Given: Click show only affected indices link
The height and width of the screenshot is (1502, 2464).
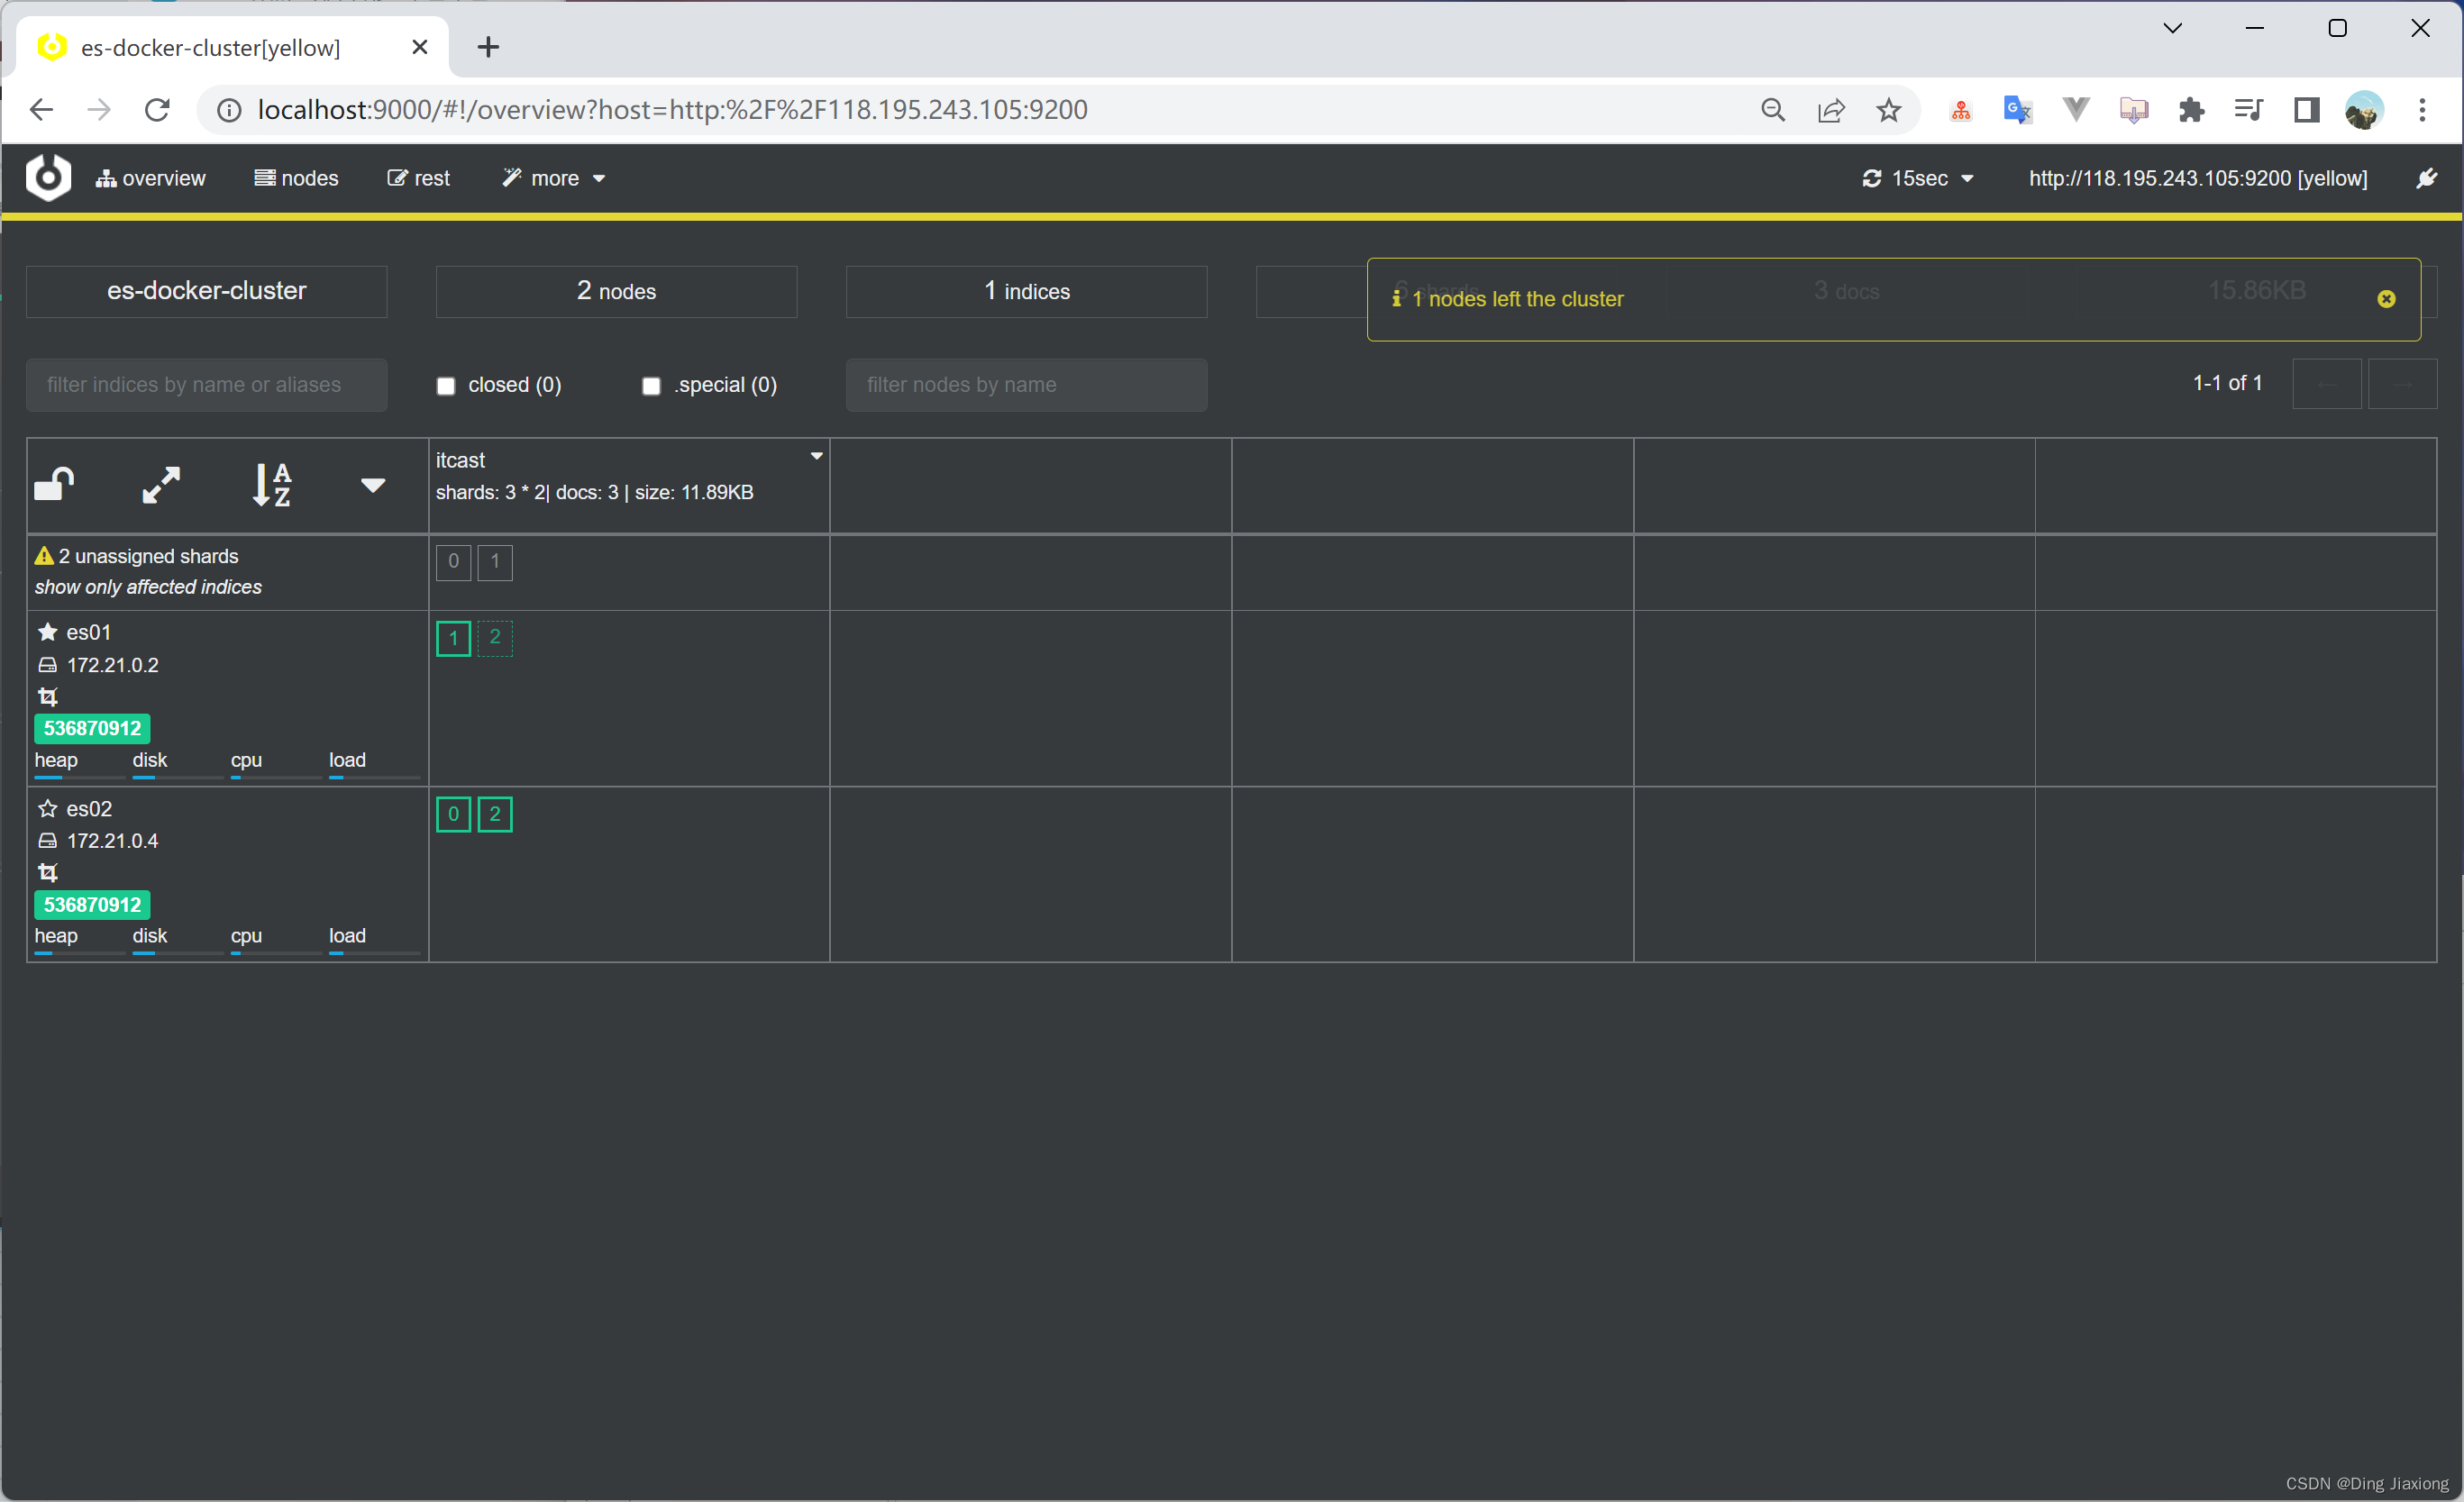Looking at the screenshot, I should pyautogui.click(x=148, y=587).
